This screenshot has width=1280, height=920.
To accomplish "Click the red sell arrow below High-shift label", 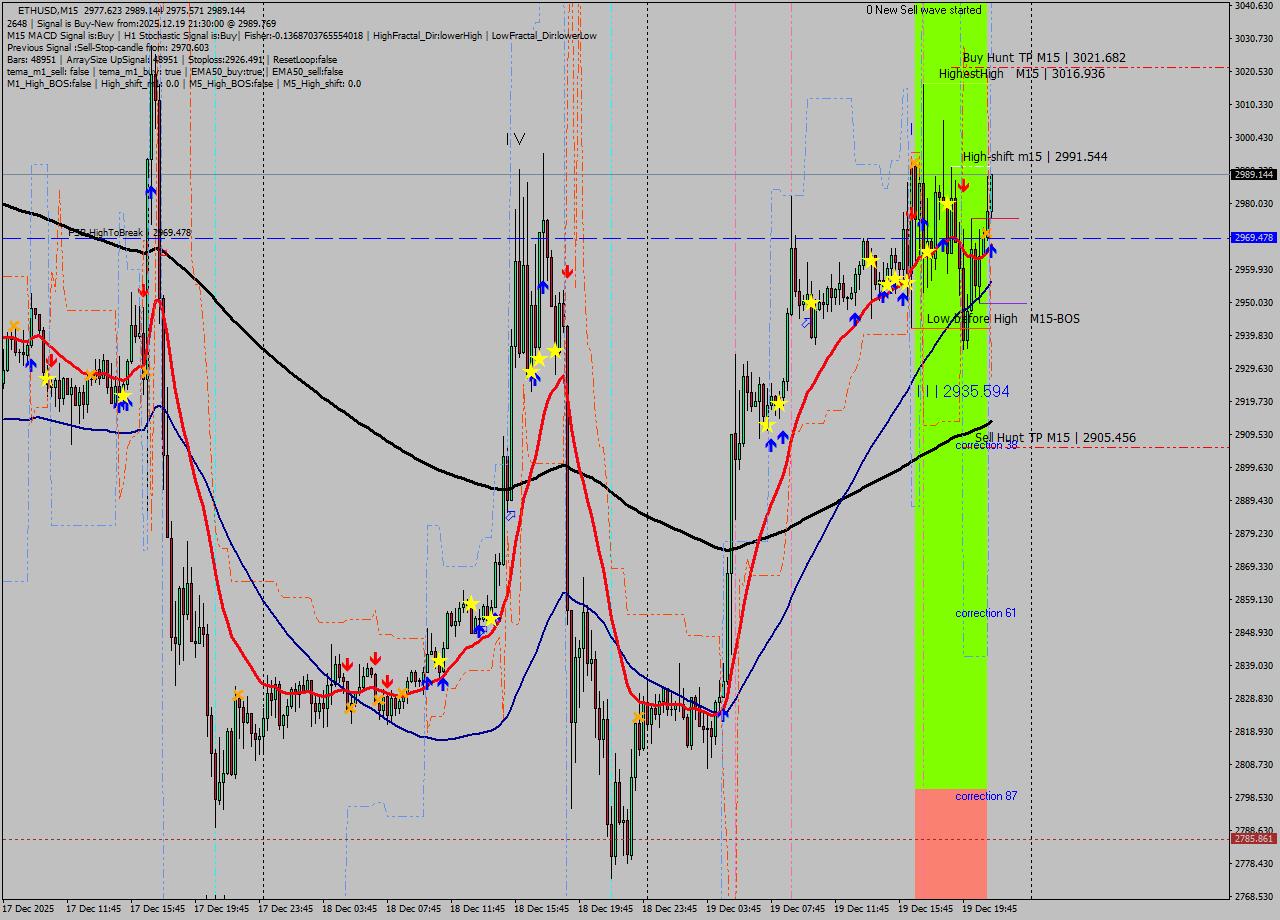I will click(x=964, y=184).
